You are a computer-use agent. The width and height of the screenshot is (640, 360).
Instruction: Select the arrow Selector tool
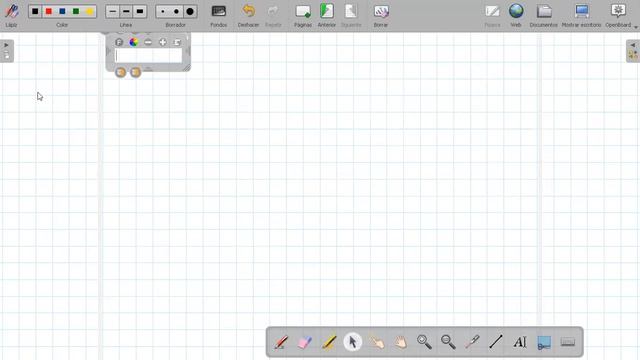pos(353,342)
